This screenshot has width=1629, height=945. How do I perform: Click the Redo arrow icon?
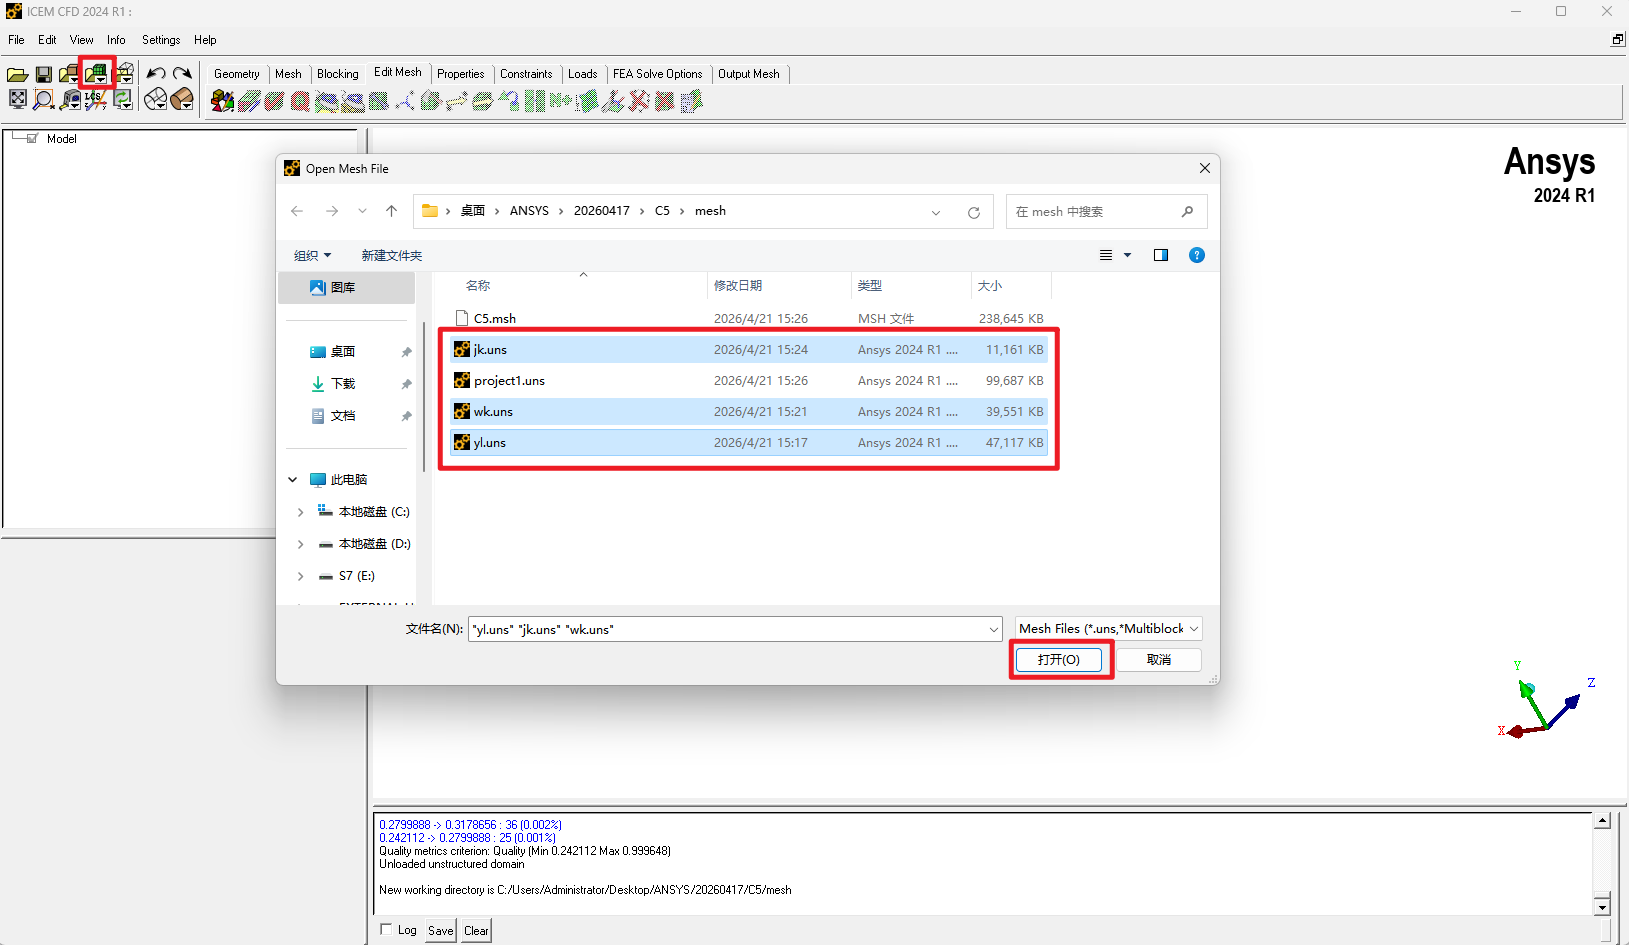click(x=182, y=74)
